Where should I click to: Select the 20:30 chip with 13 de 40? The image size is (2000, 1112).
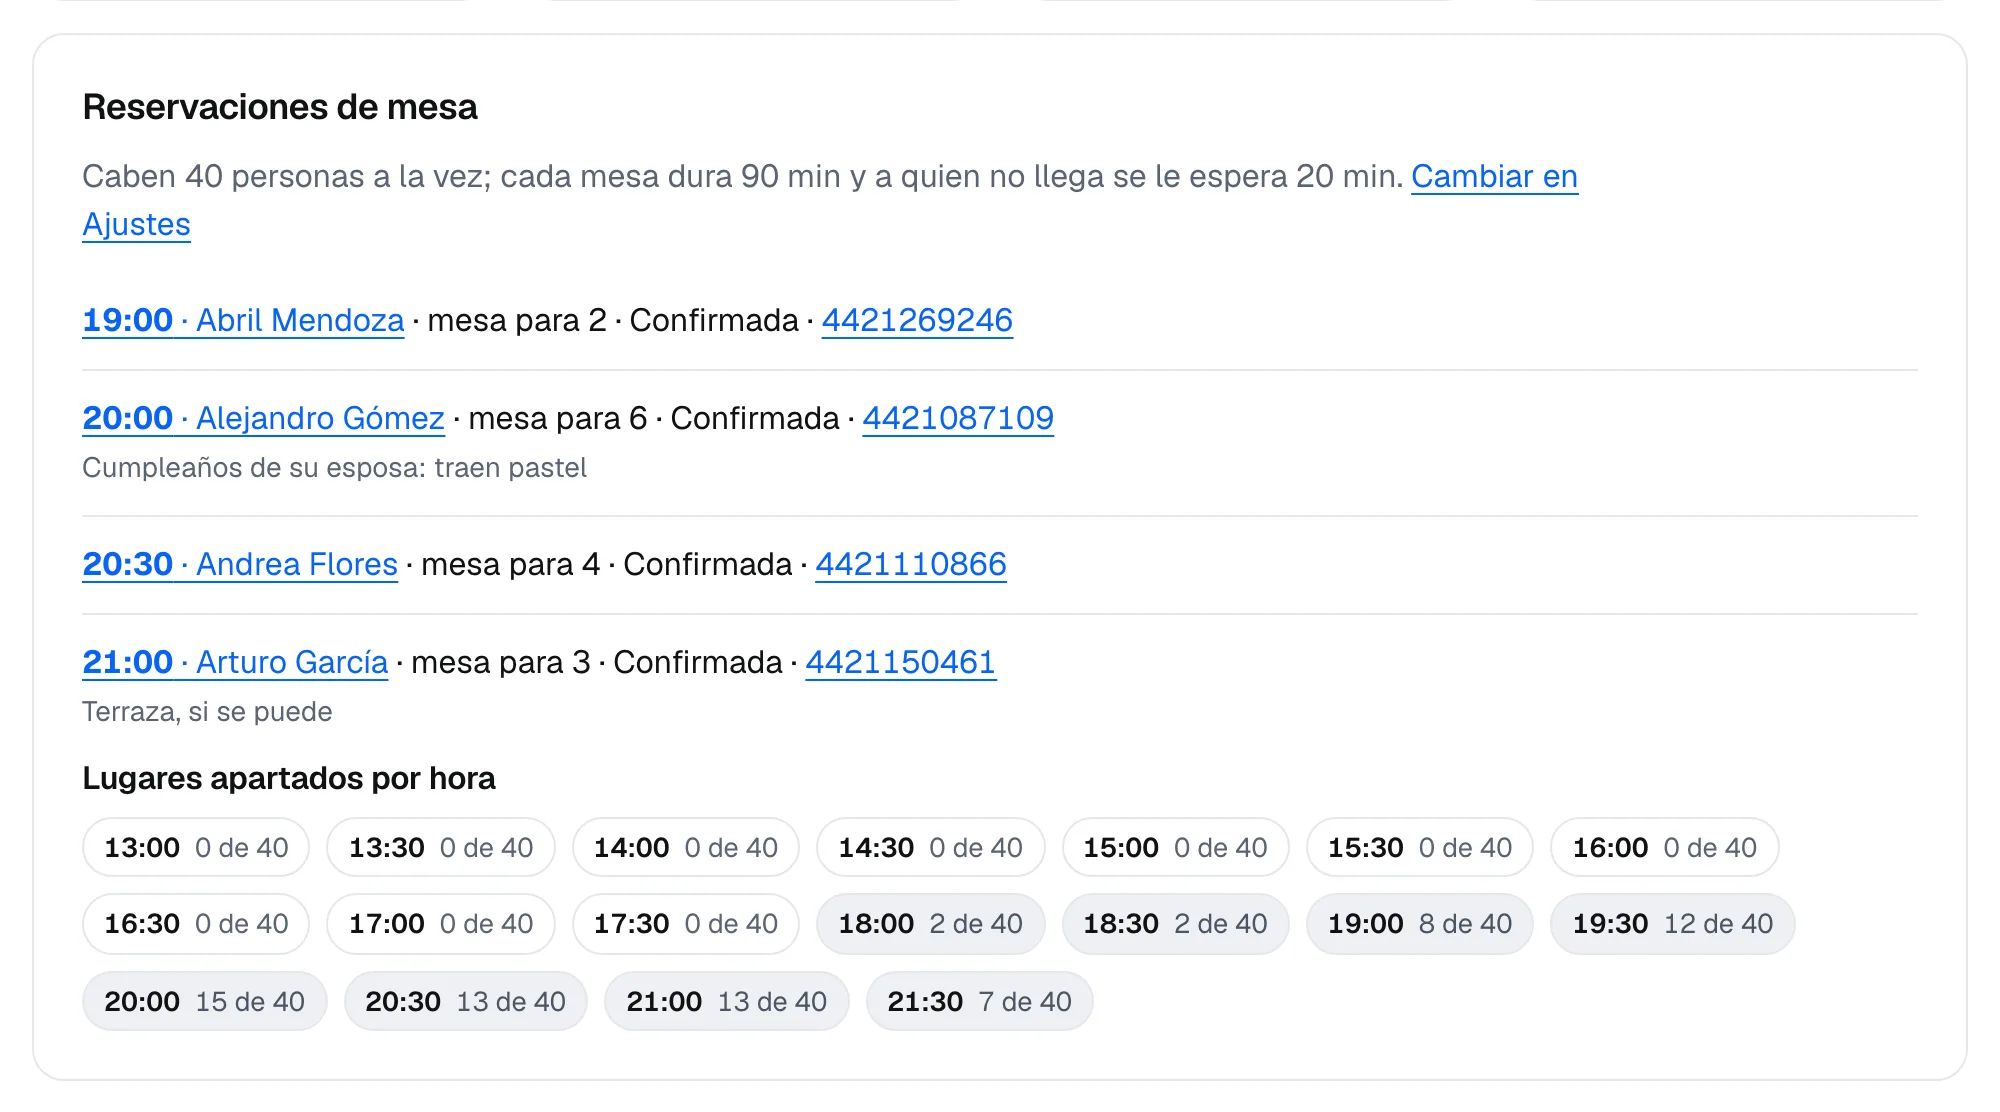466,1002
